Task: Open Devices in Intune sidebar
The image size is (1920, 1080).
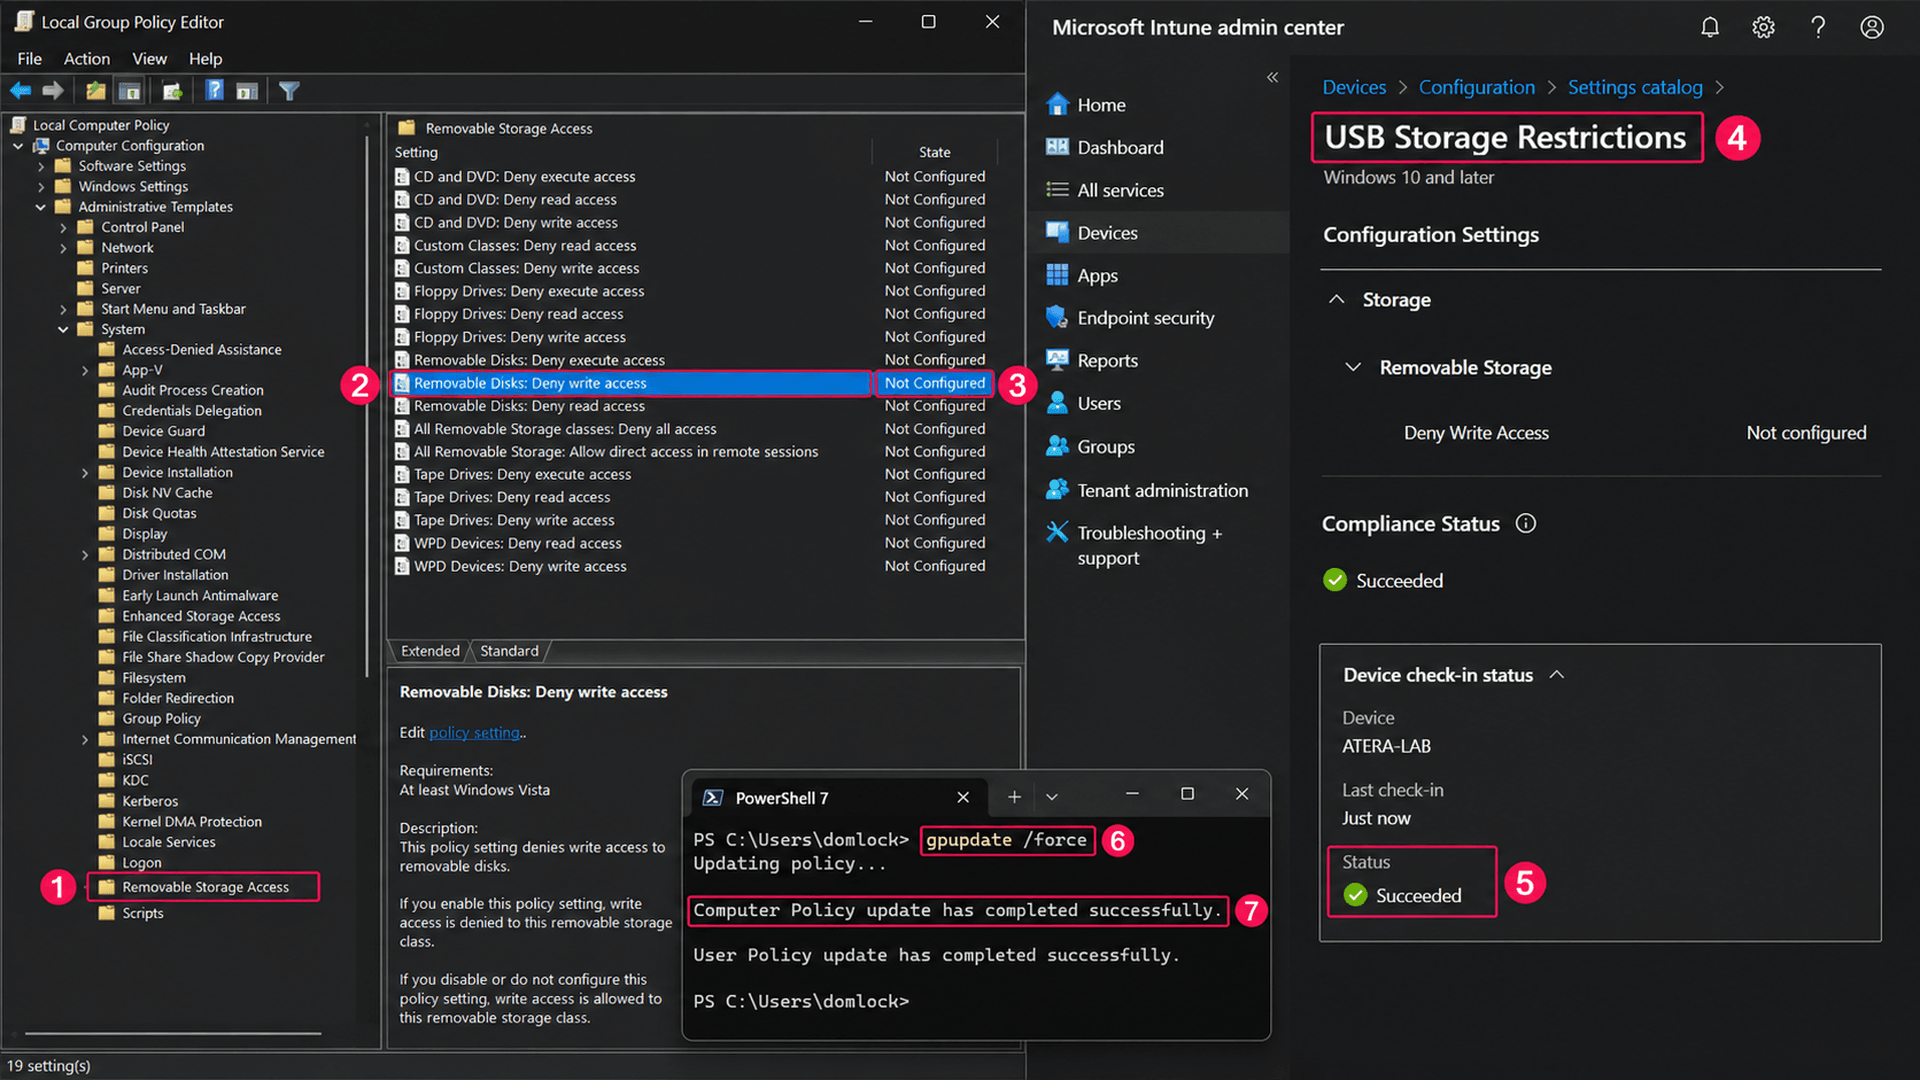Action: point(1160,232)
